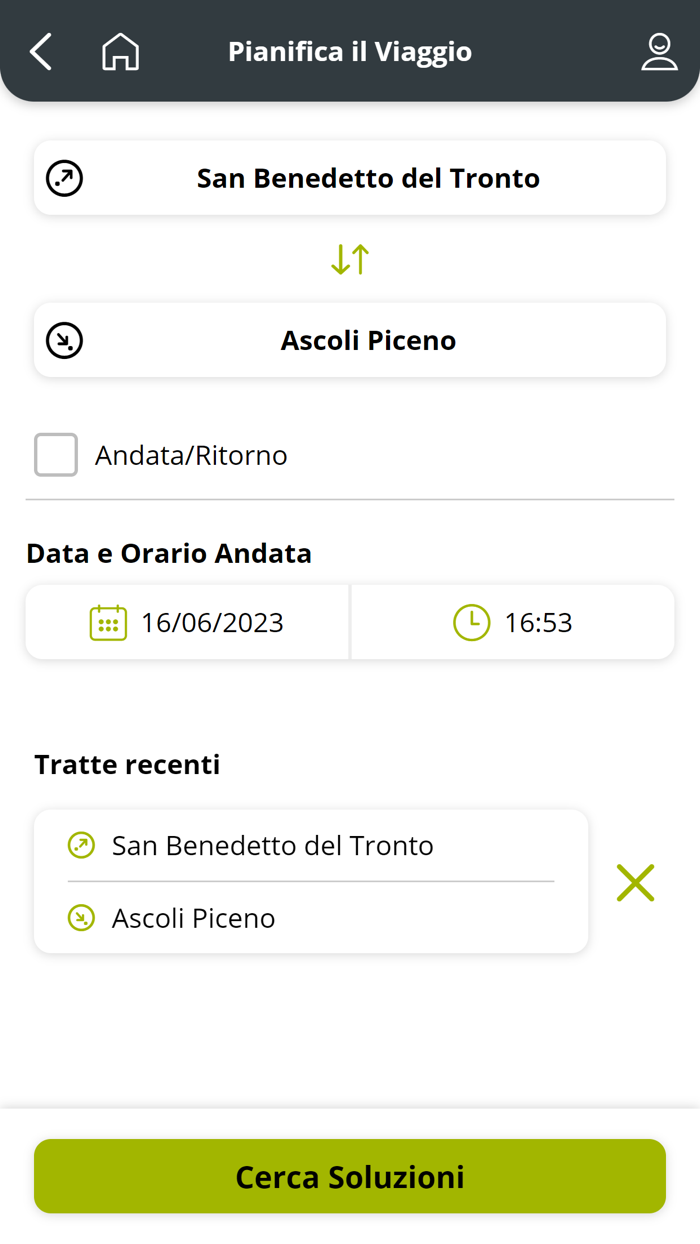700x1244 pixels.
Task: Click the arrival arrow icon next to Ascoli Piceno
Action: (x=64, y=339)
